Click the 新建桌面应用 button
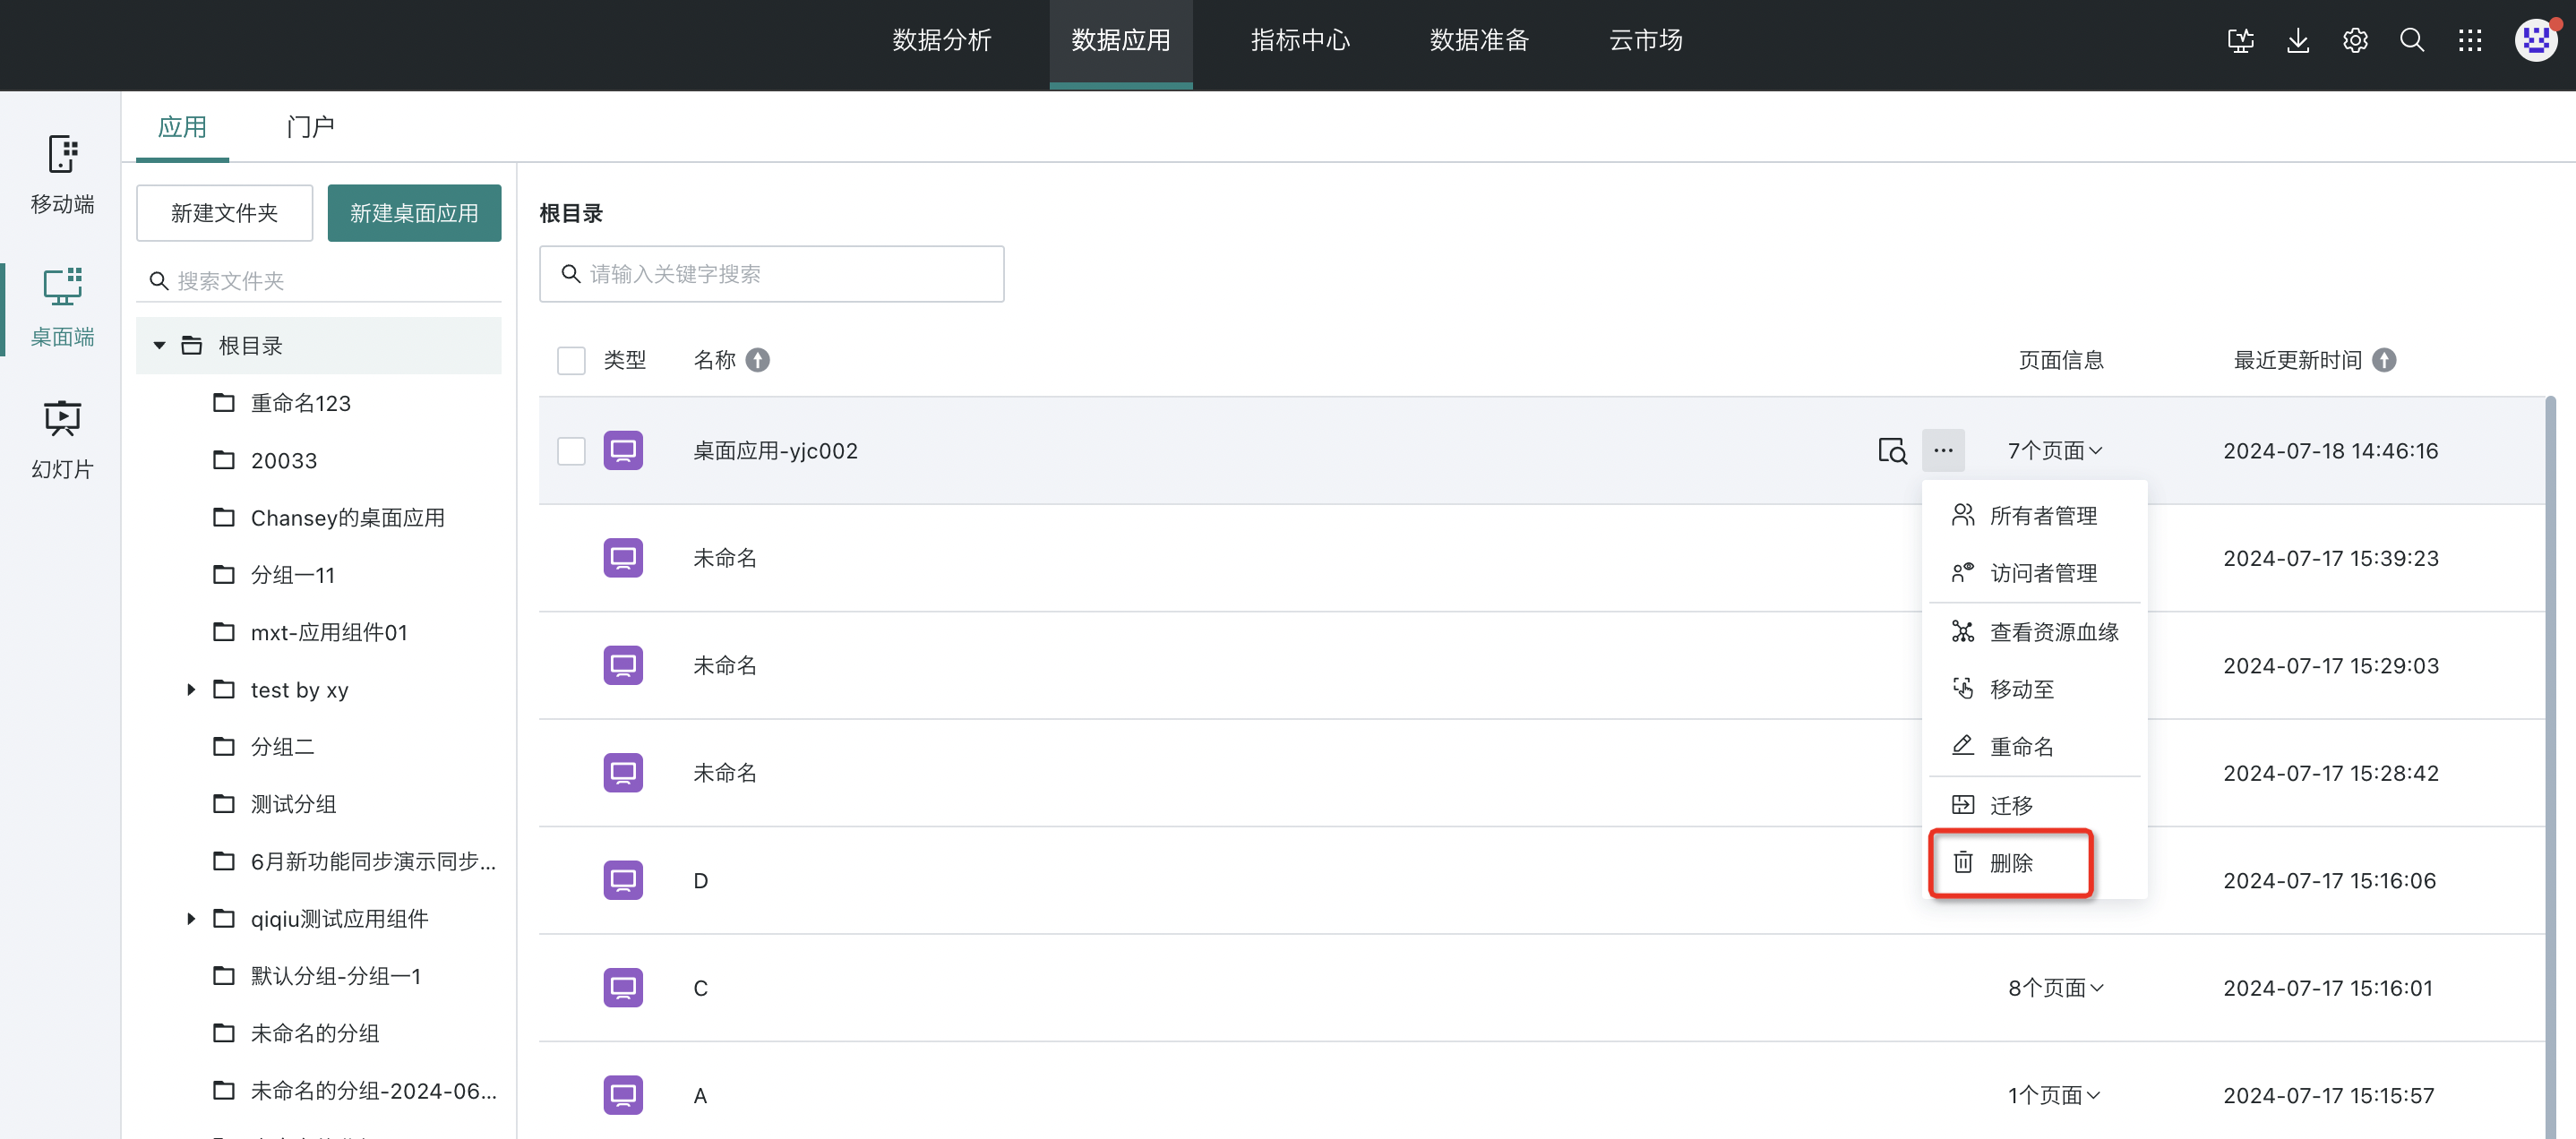Screen dimensions: 2576x1139 [x=414, y=213]
